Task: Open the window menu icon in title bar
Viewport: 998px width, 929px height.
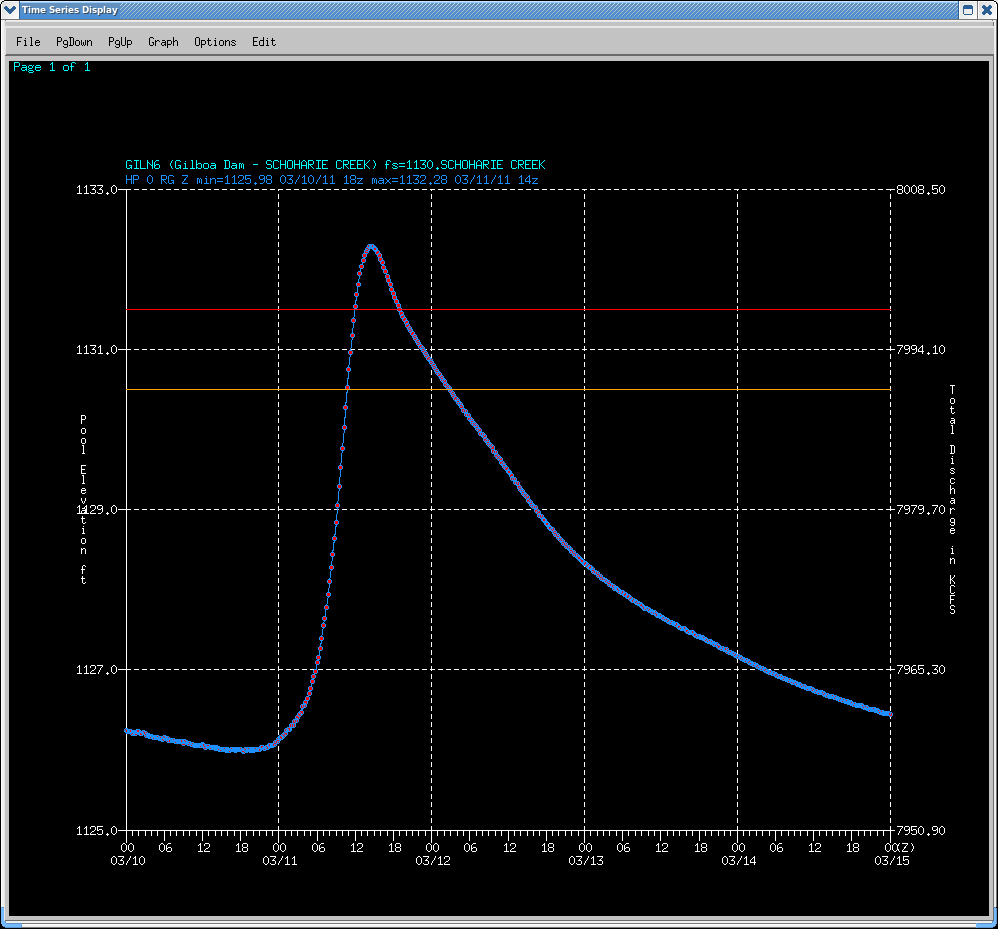Action: click(x=10, y=10)
